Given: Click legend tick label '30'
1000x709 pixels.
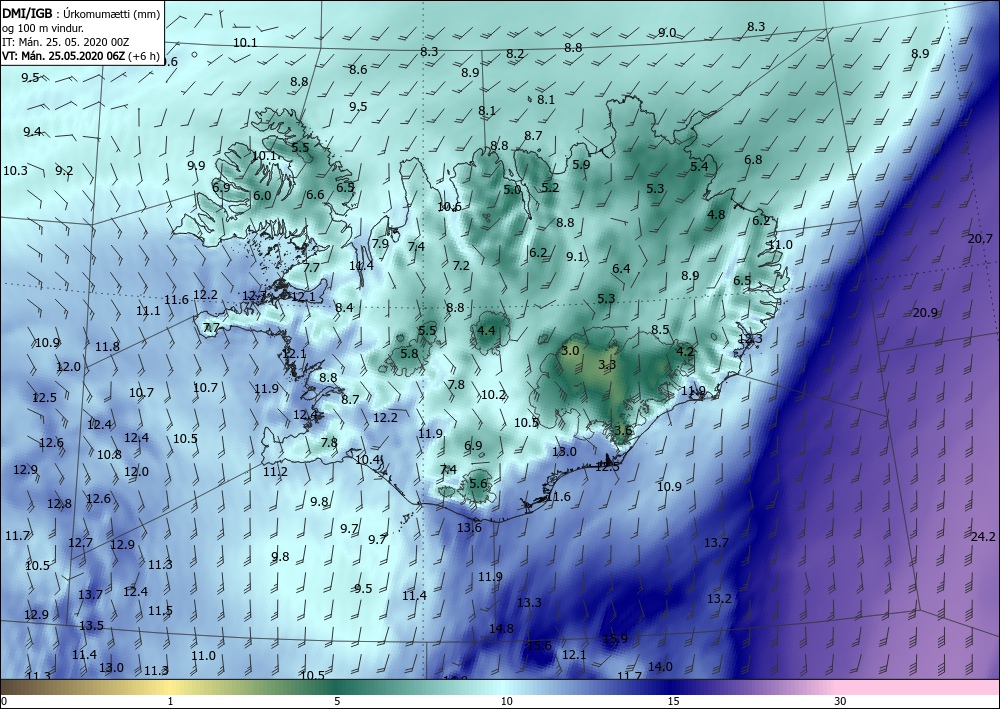Looking at the screenshot, I should (840, 702).
